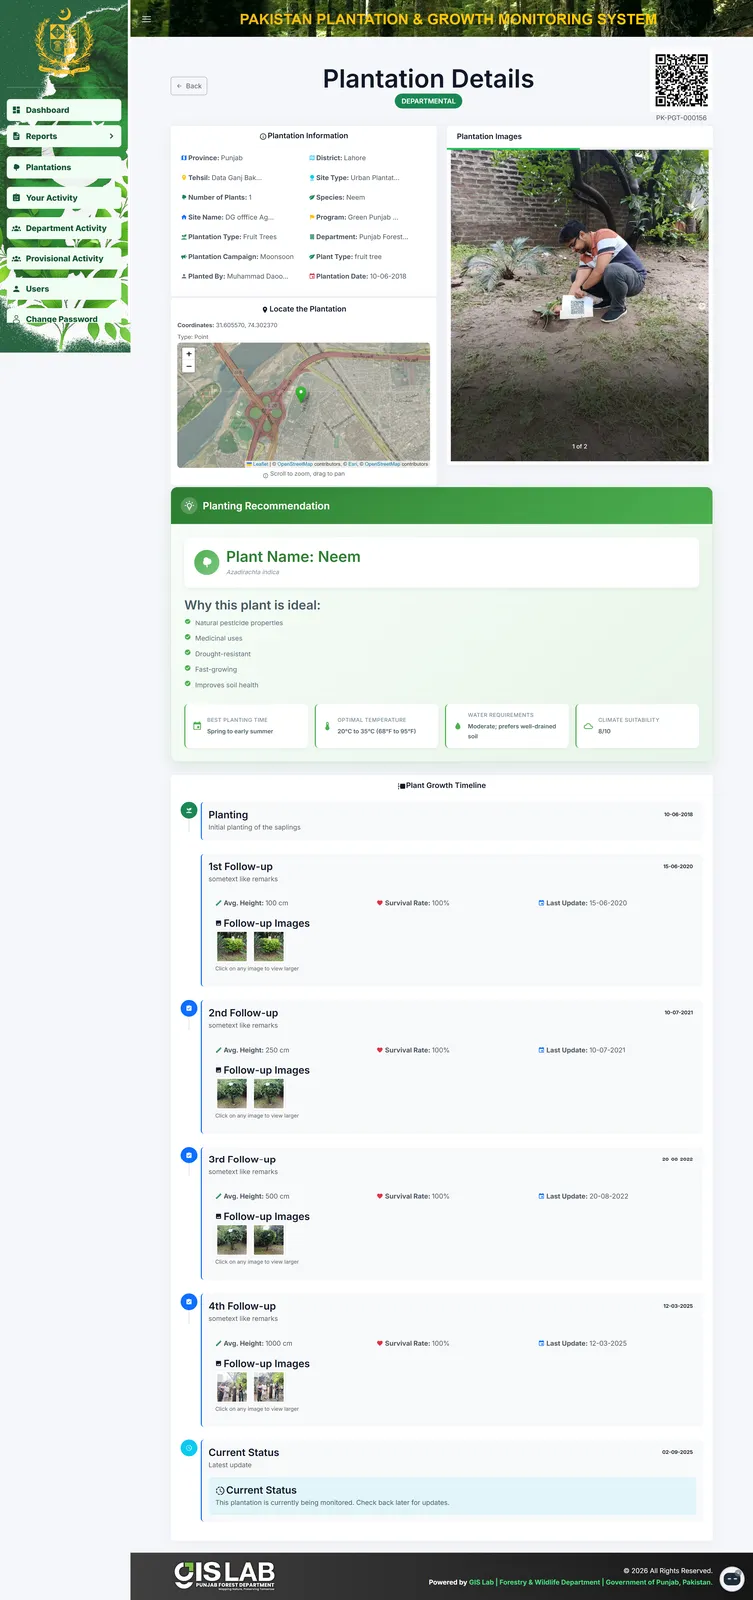Click the 3rd Follow-up timeline marker
This screenshot has width=753, height=1600.
click(x=188, y=1155)
